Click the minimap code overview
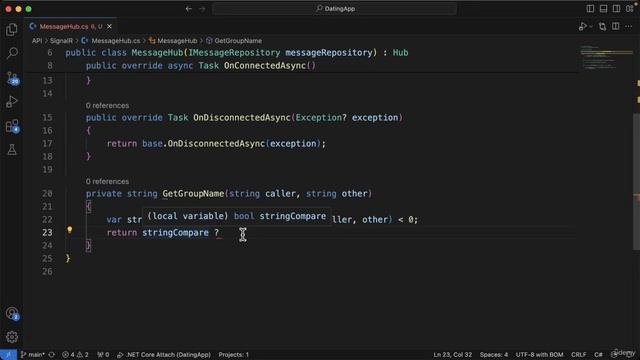The width and height of the screenshot is (640, 360). (x=607, y=58)
